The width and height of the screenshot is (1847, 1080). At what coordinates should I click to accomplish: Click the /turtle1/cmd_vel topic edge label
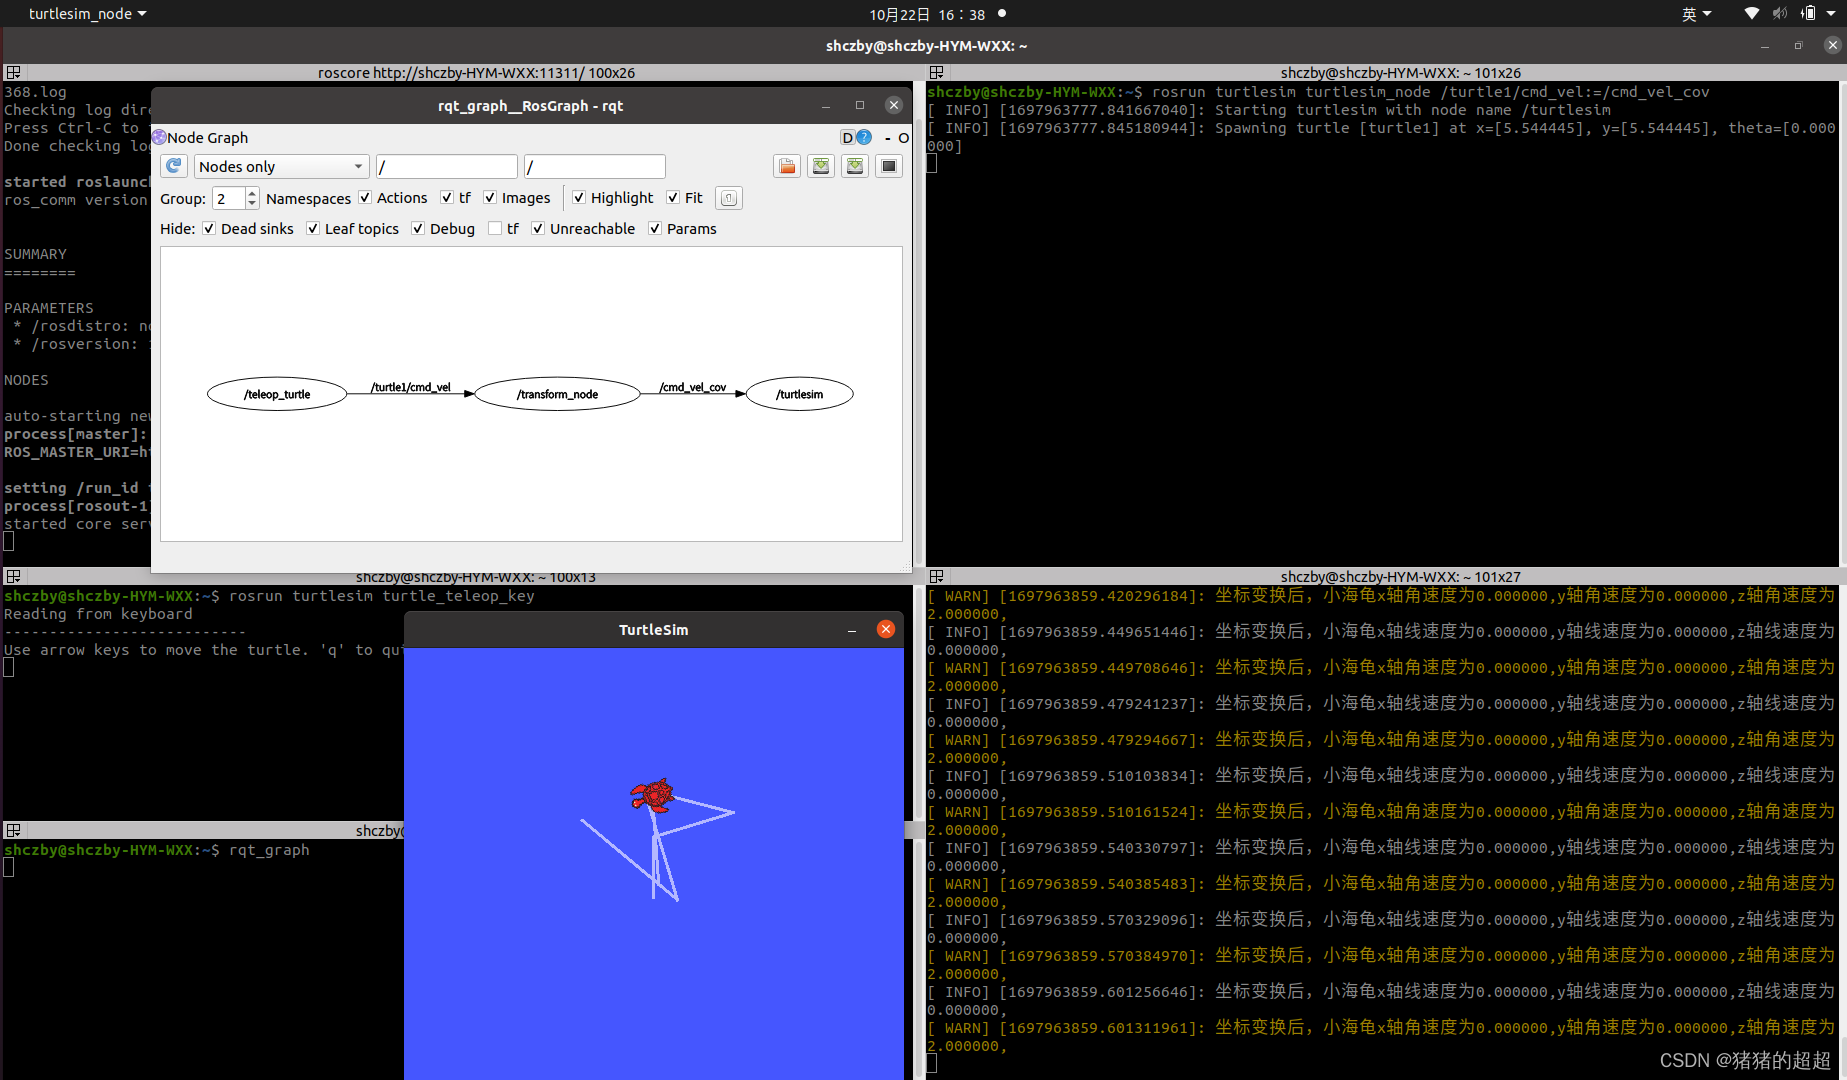coord(411,387)
